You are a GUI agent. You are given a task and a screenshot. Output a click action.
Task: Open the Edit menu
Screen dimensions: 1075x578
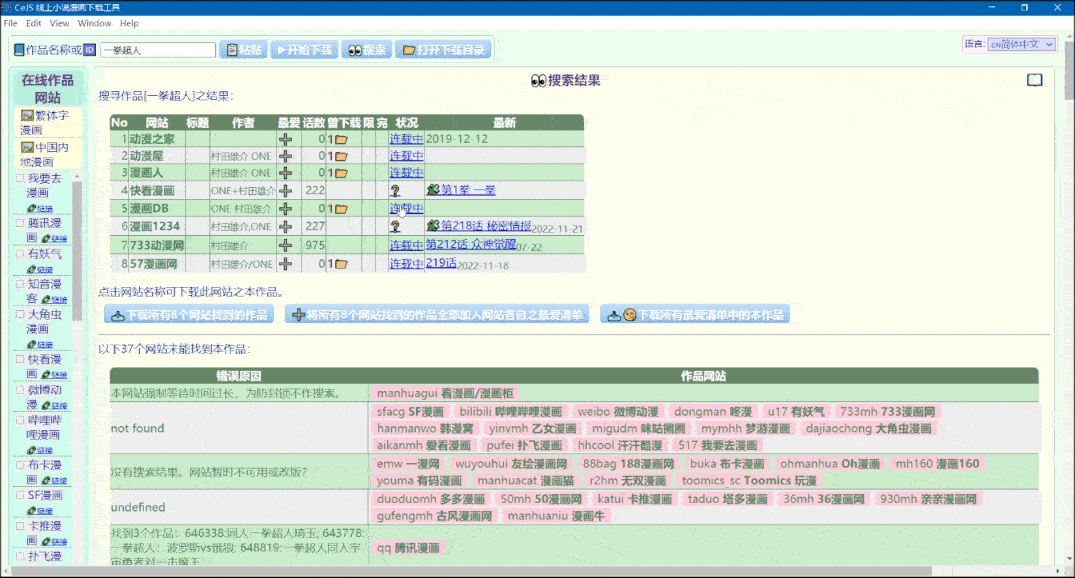pyautogui.click(x=34, y=23)
